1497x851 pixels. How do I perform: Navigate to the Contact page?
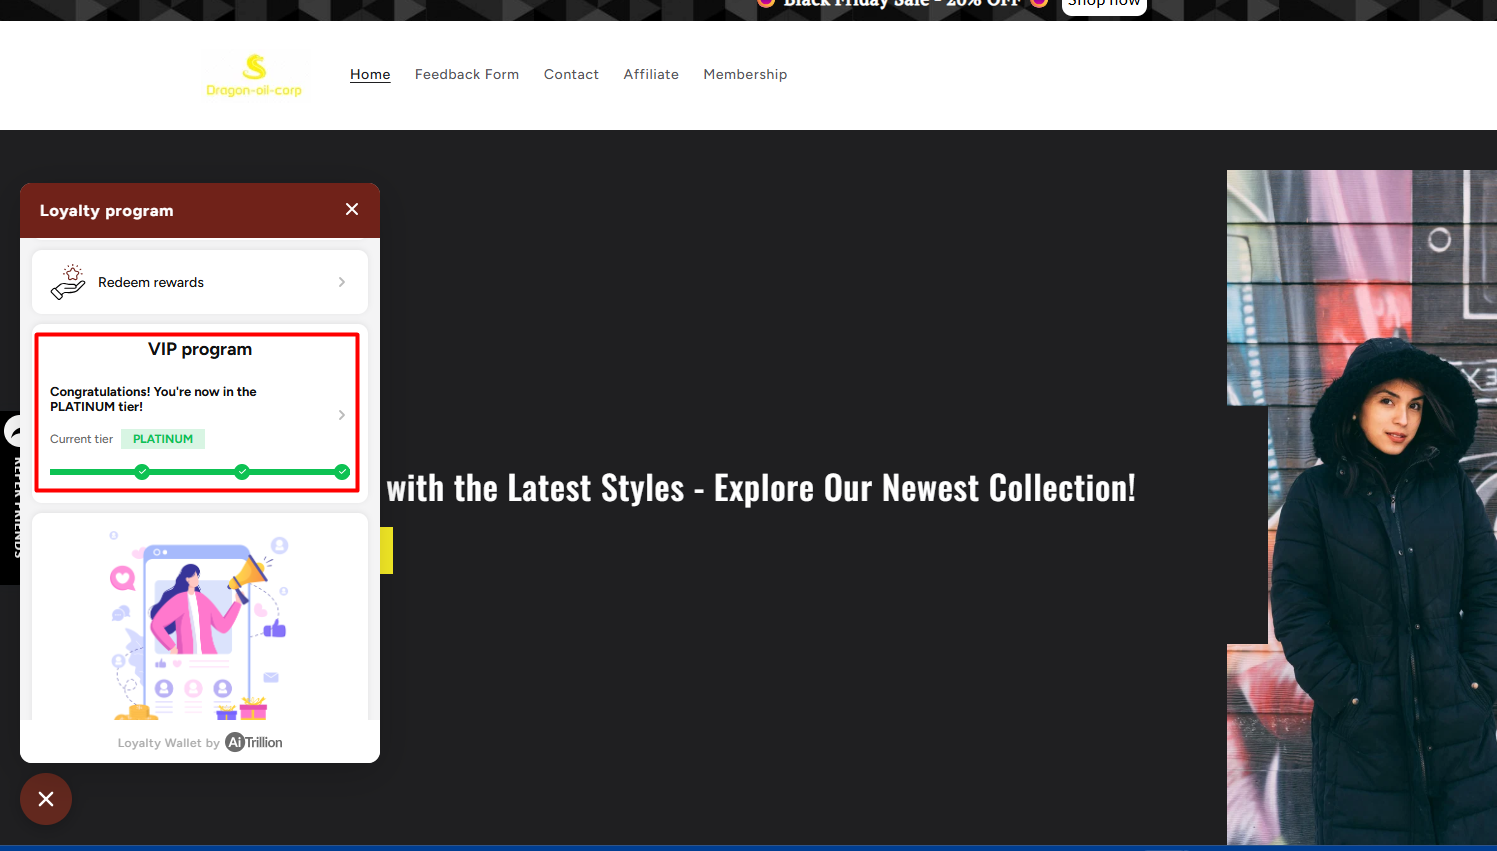tap(571, 74)
